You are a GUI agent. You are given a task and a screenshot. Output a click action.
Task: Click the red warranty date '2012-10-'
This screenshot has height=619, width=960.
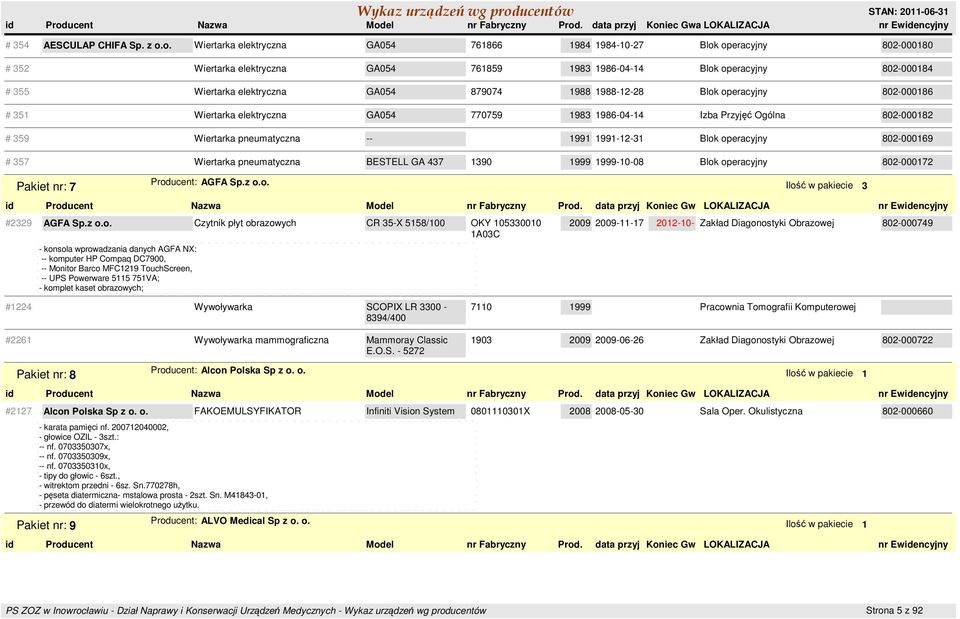tap(675, 223)
